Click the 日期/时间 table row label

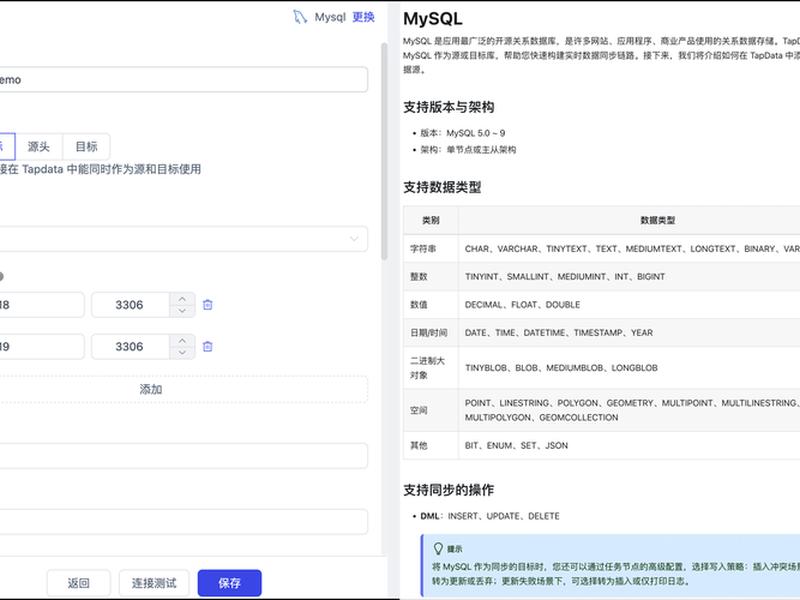(429, 333)
